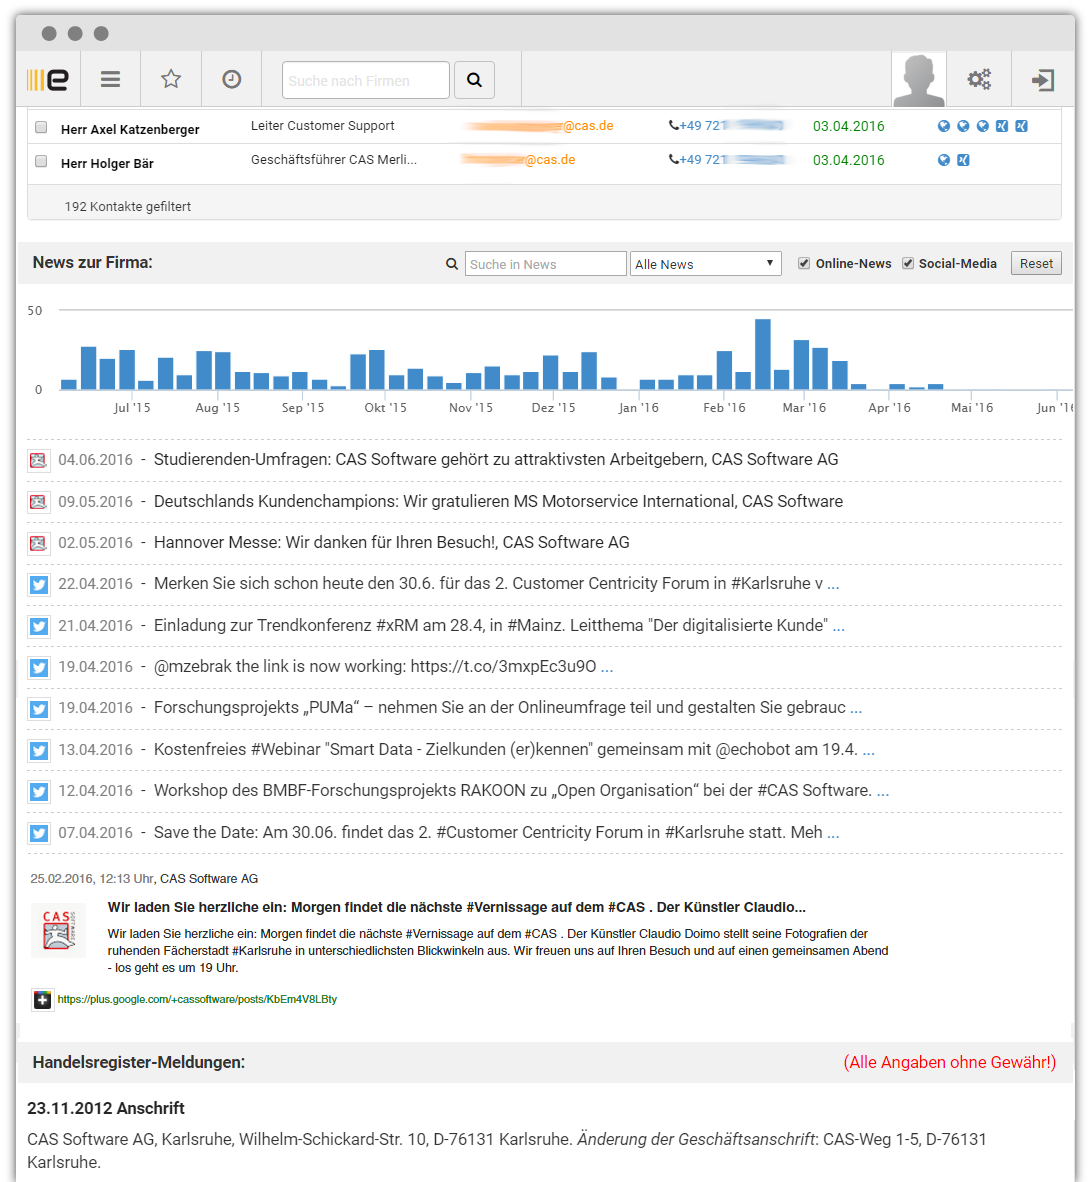Click the company search magnifier button

[474, 80]
